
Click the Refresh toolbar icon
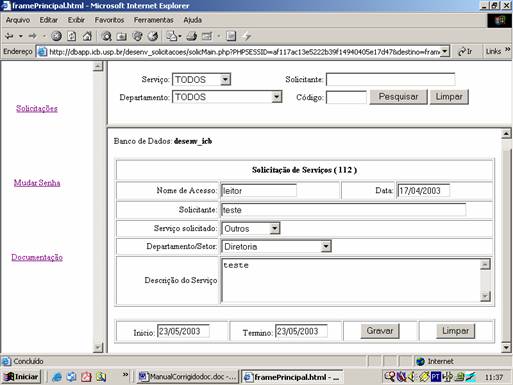click(x=71, y=36)
